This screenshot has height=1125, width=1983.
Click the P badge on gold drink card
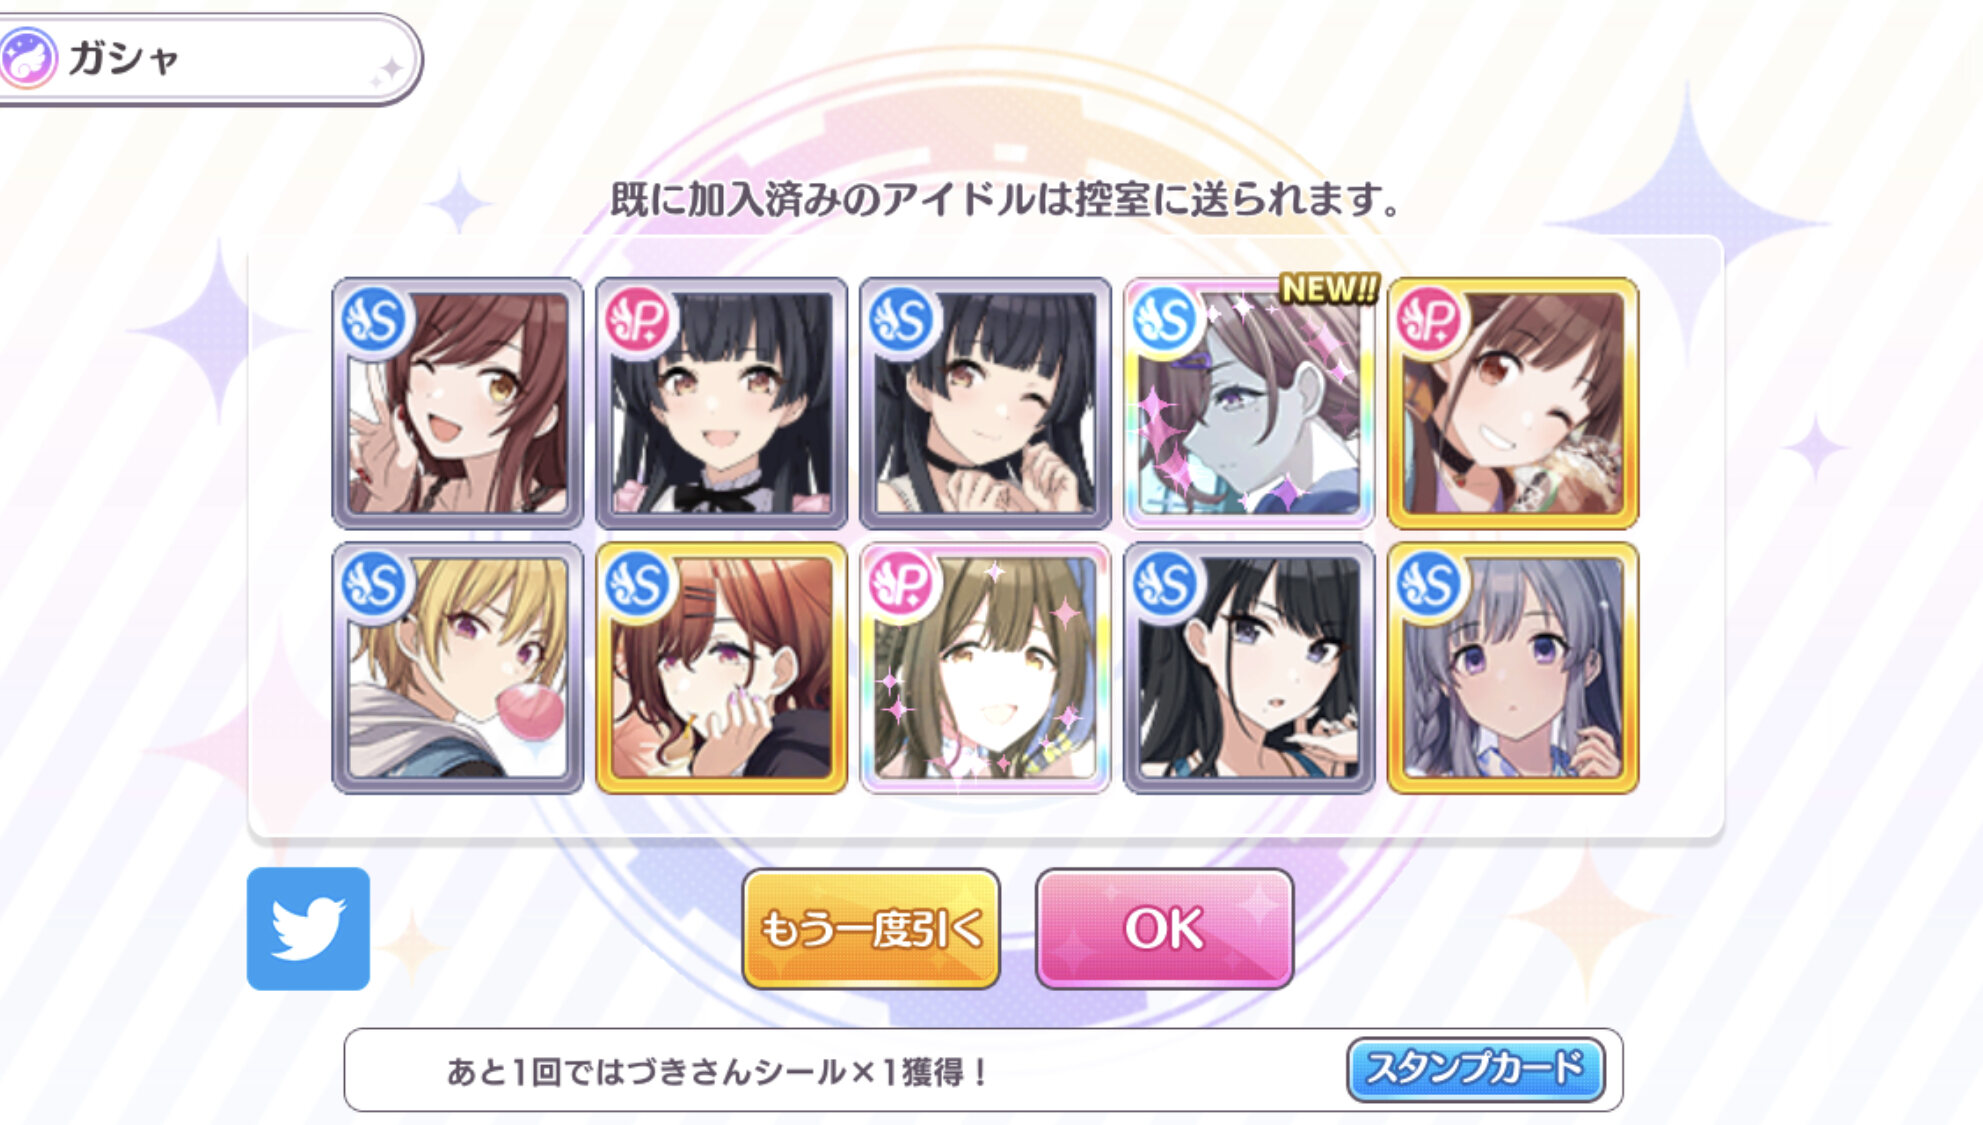[1429, 321]
